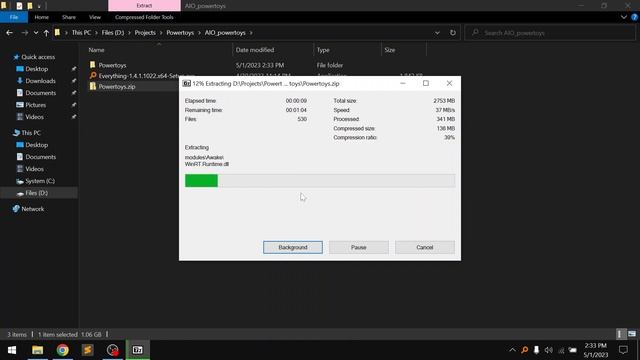Screen dimensions: 640x360
Task: Sort by Date modified column header
Action: click(255, 50)
